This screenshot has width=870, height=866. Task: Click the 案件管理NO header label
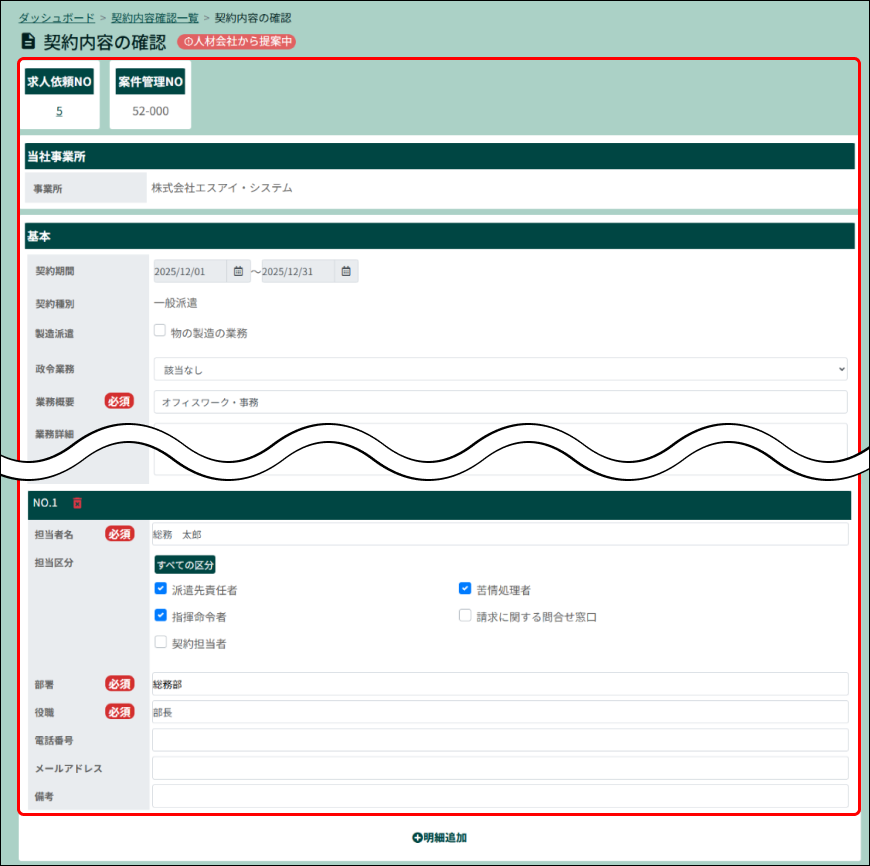(x=150, y=82)
